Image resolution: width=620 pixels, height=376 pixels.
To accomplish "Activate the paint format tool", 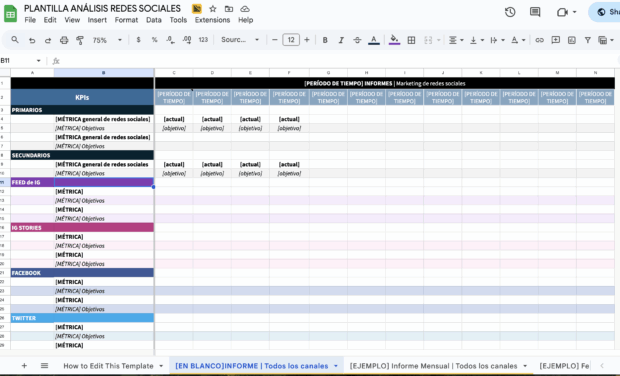I will pos(80,40).
